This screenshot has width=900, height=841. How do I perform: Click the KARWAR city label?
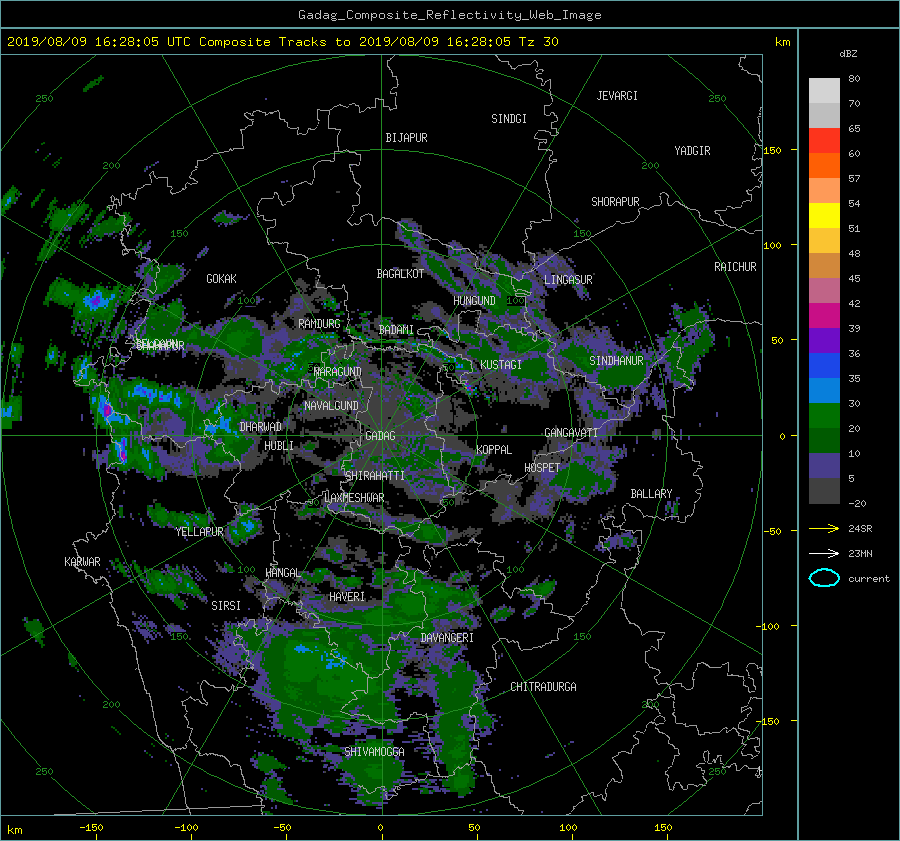[x=82, y=561]
